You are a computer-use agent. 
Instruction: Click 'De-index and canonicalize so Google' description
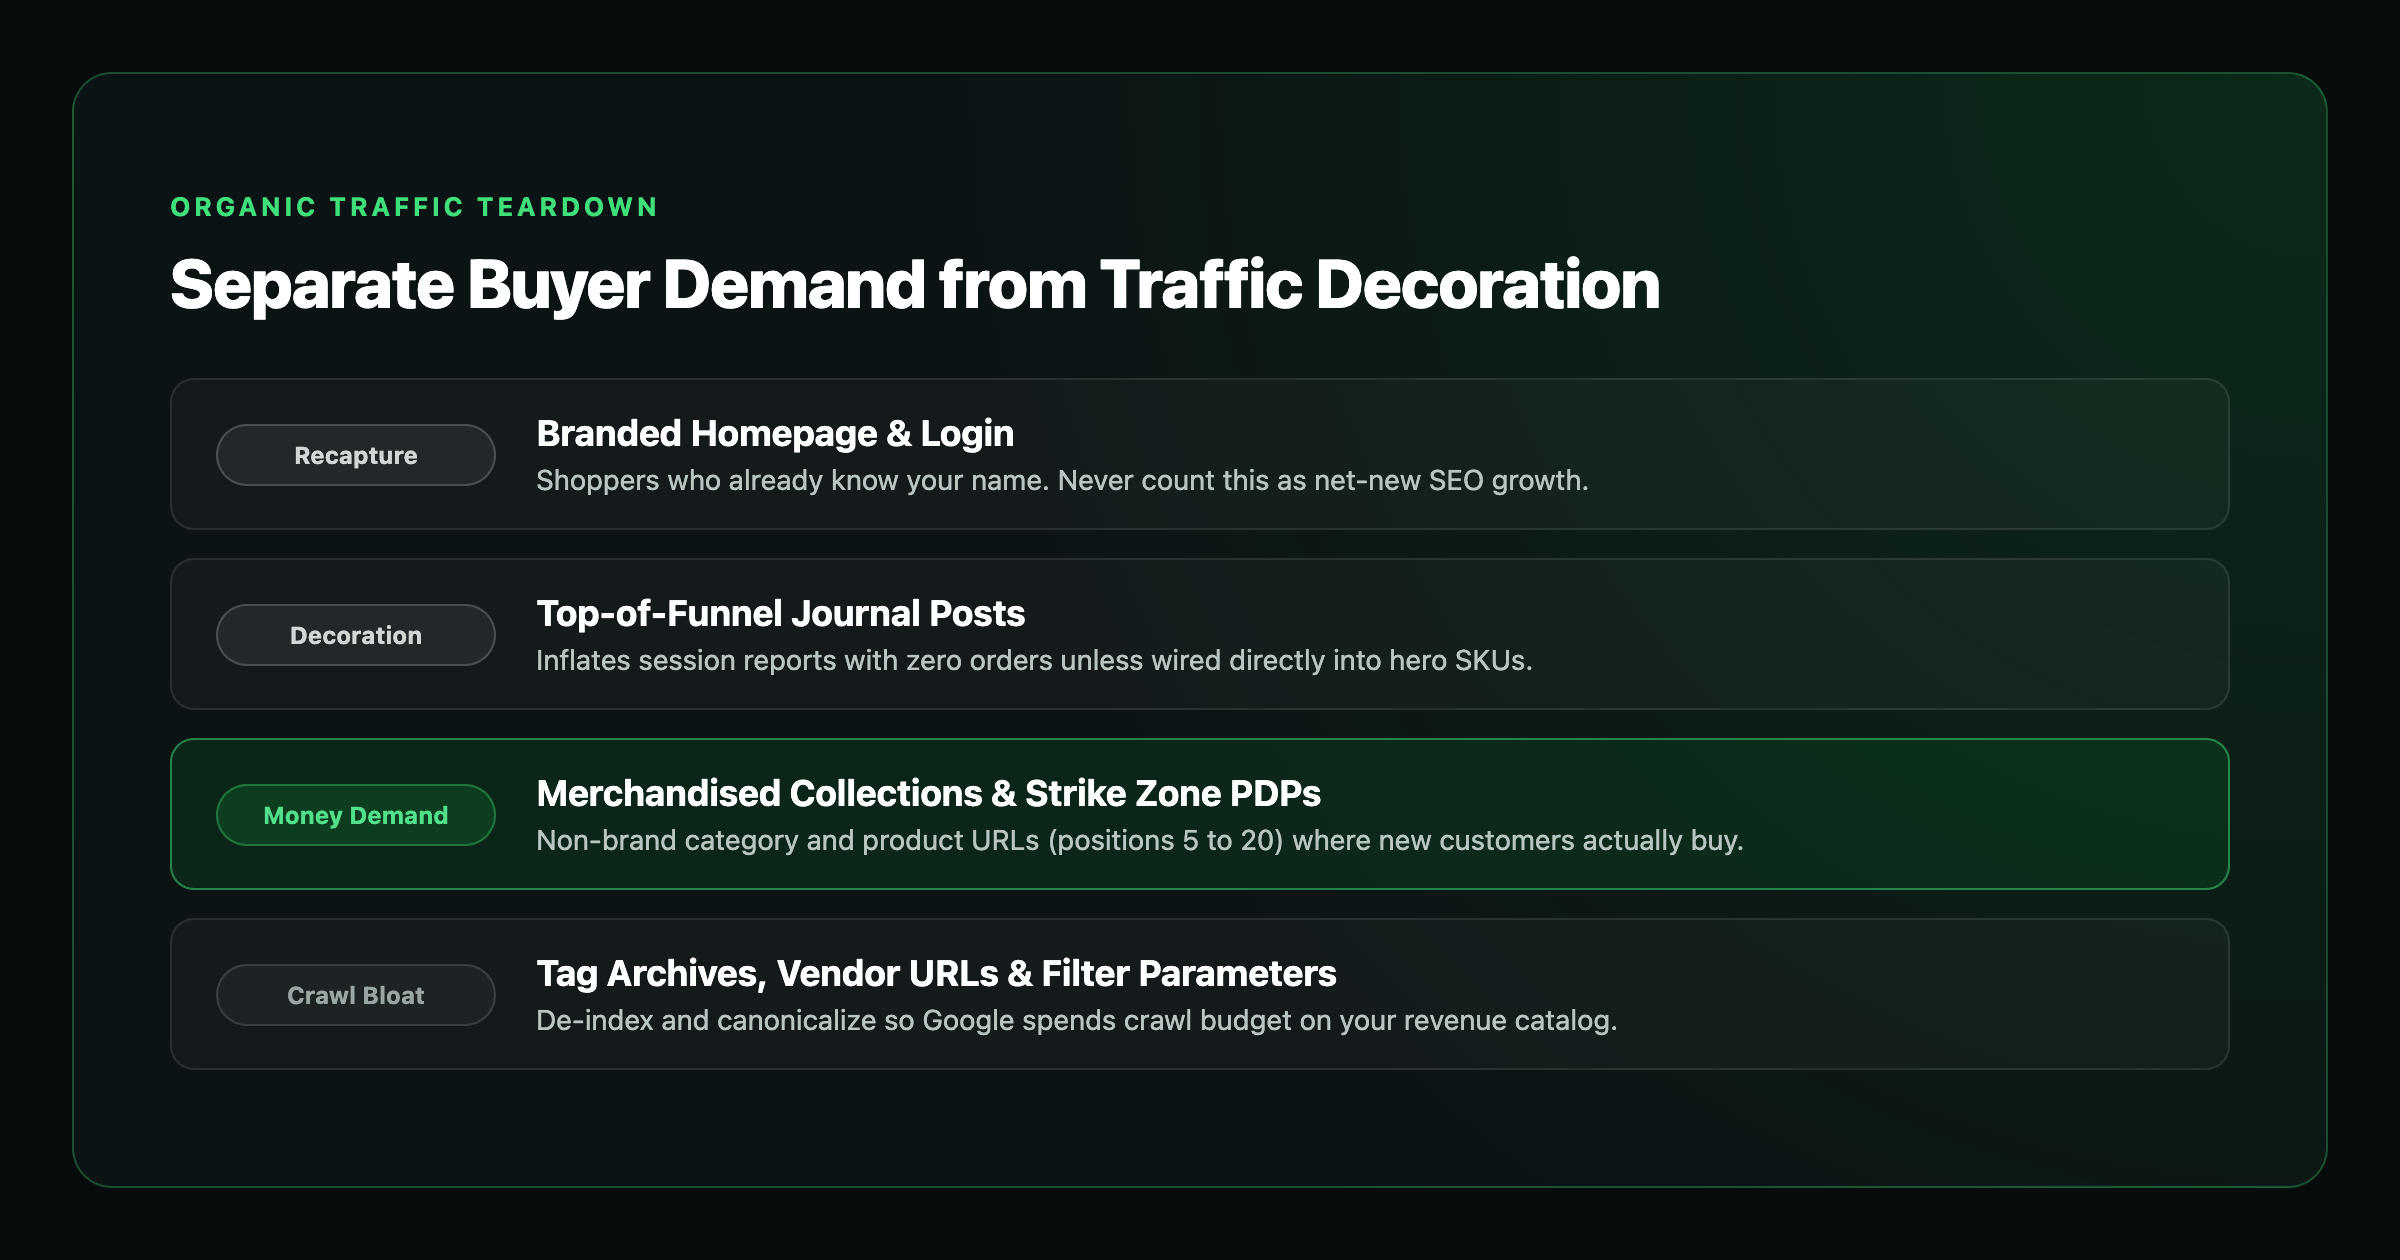click(1077, 1021)
